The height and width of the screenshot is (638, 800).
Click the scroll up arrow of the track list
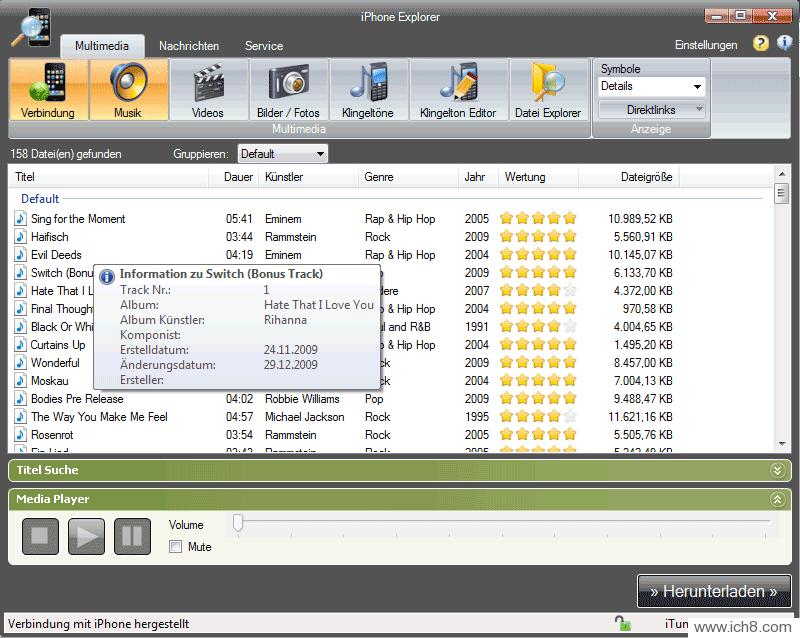coord(782,175)
